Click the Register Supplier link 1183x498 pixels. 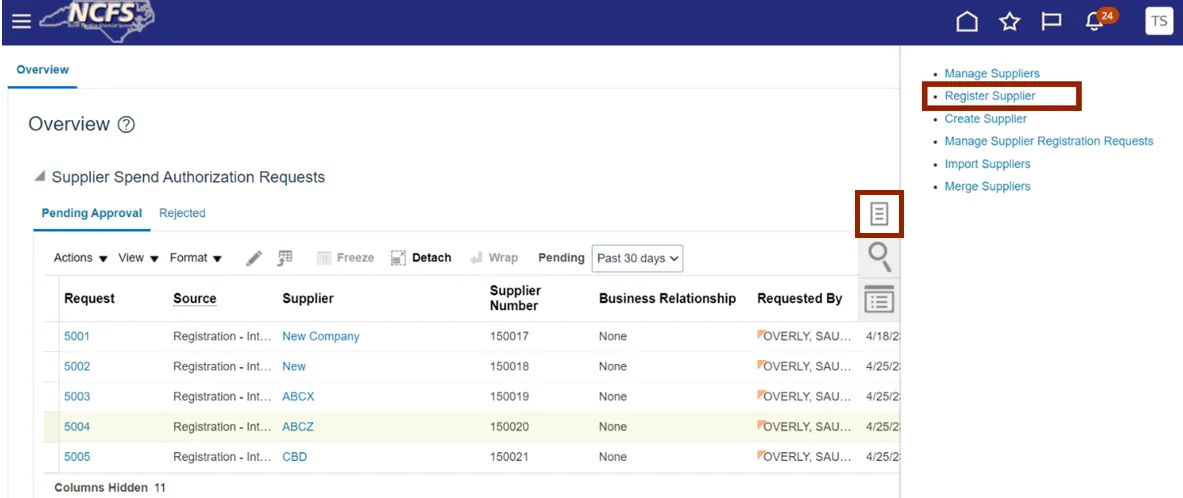(990, 96)
